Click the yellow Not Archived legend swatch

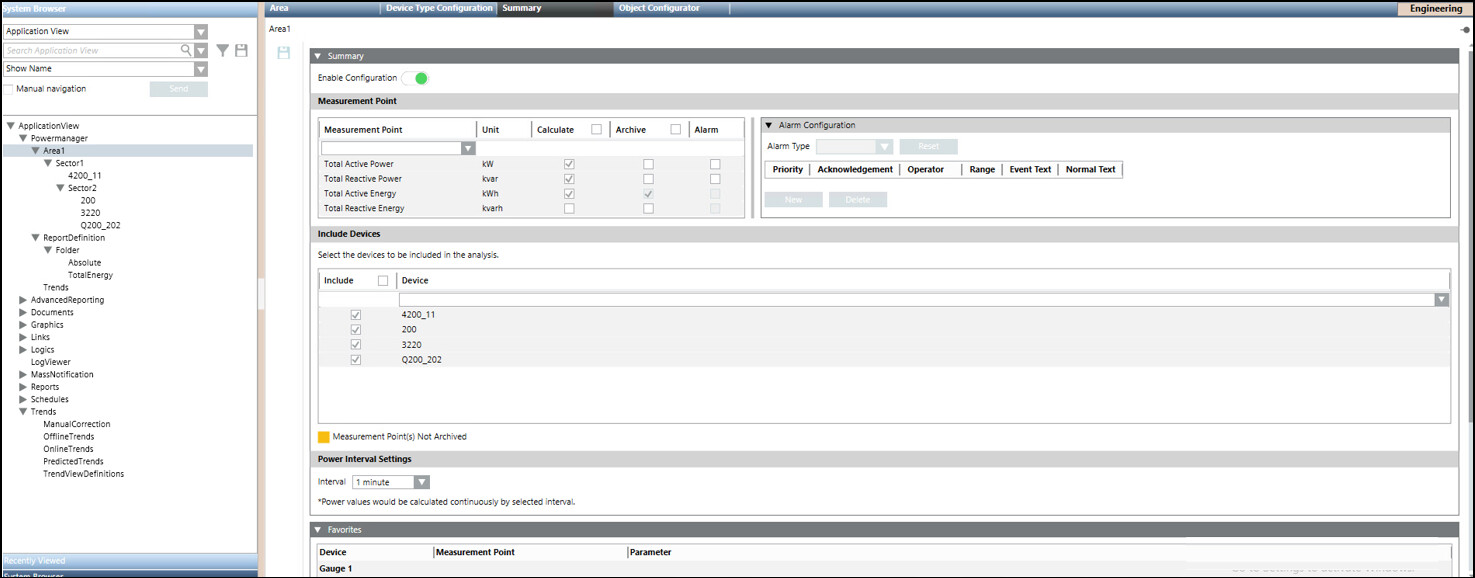(324, 437)
